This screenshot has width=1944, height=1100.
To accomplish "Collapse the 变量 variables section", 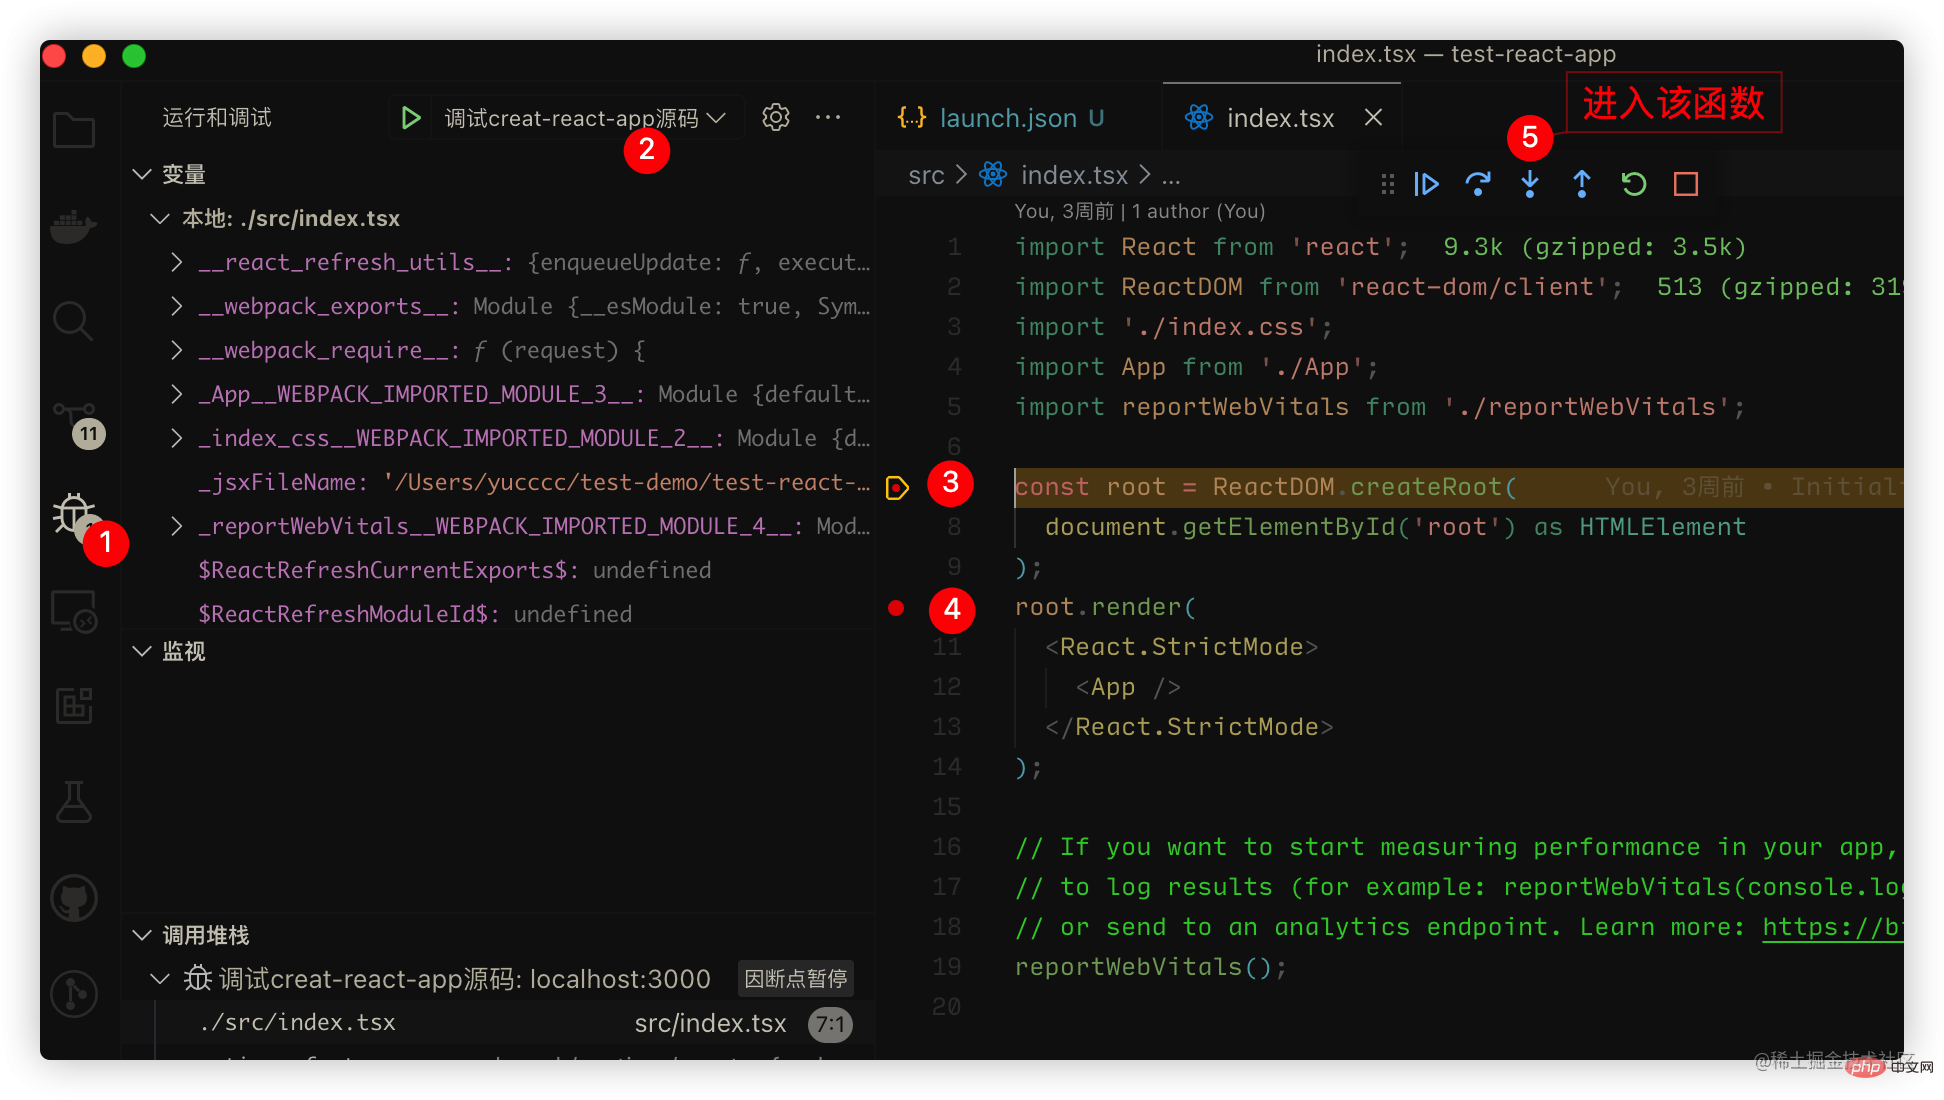I will [x=143, y=174].
